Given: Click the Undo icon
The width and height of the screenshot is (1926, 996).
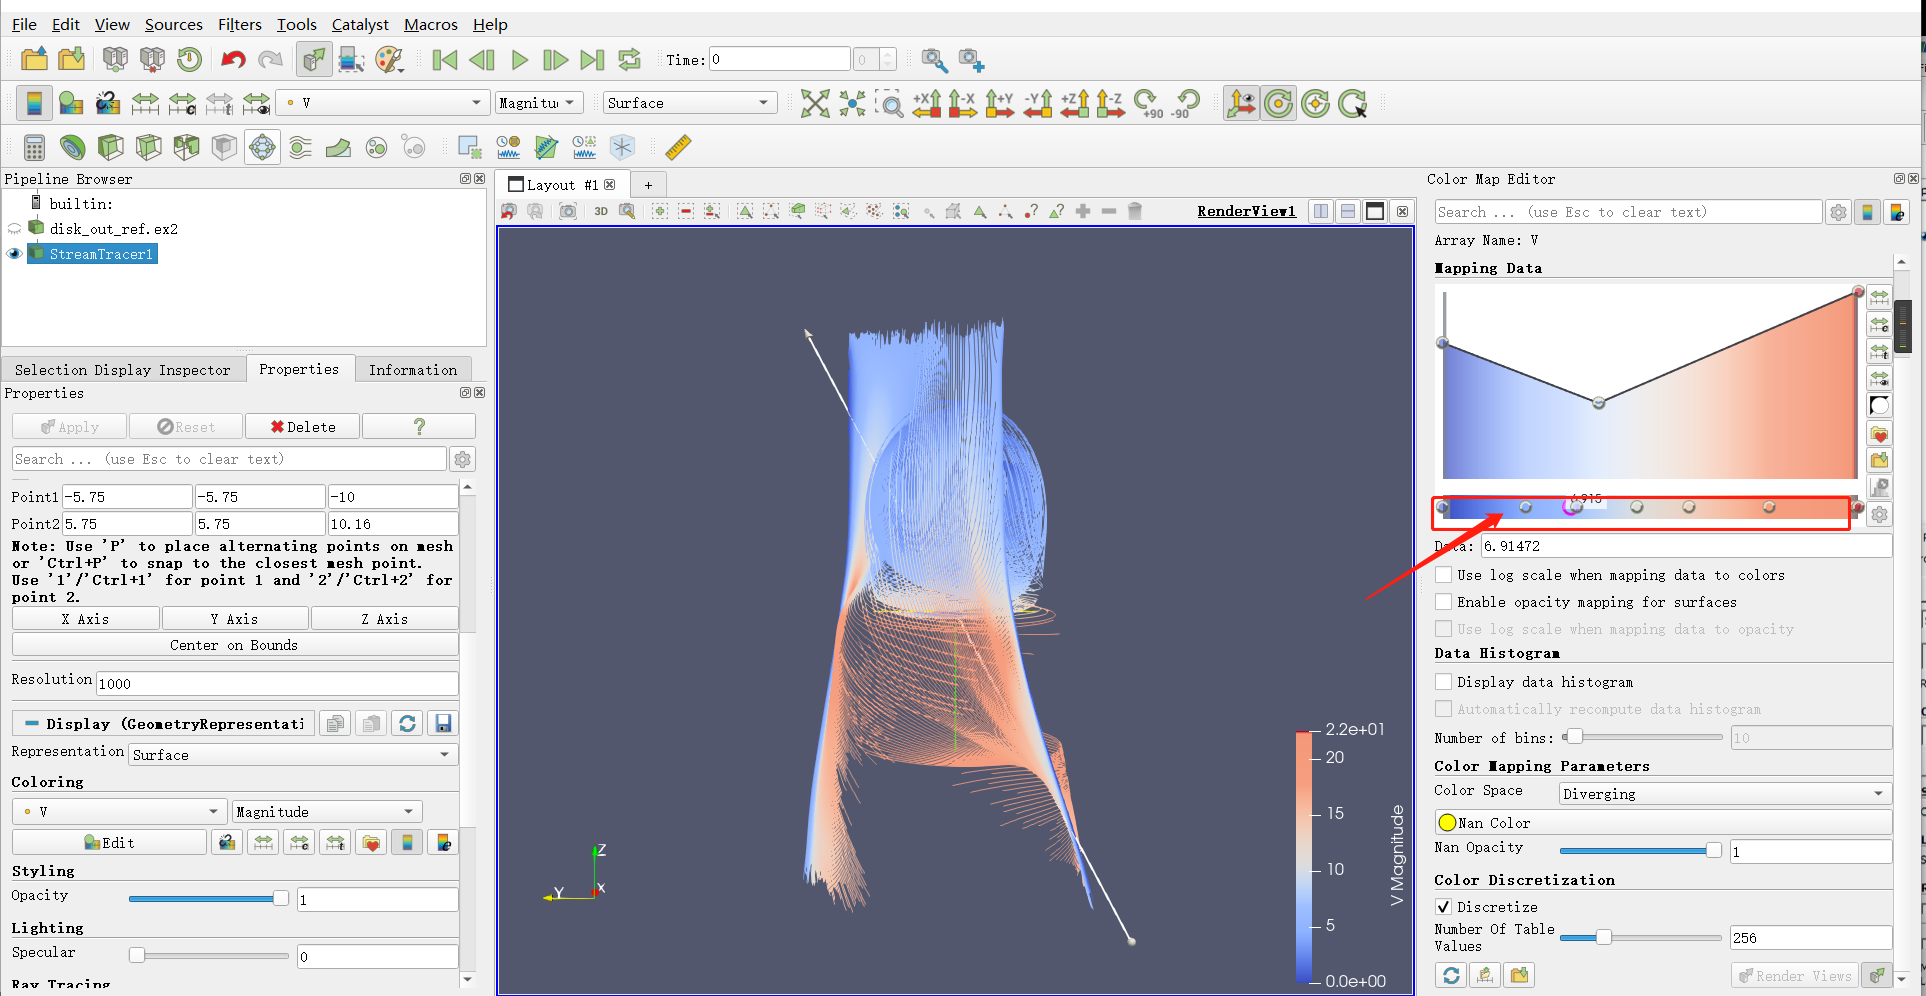Looking at the screenshot, I should point(232,59).
